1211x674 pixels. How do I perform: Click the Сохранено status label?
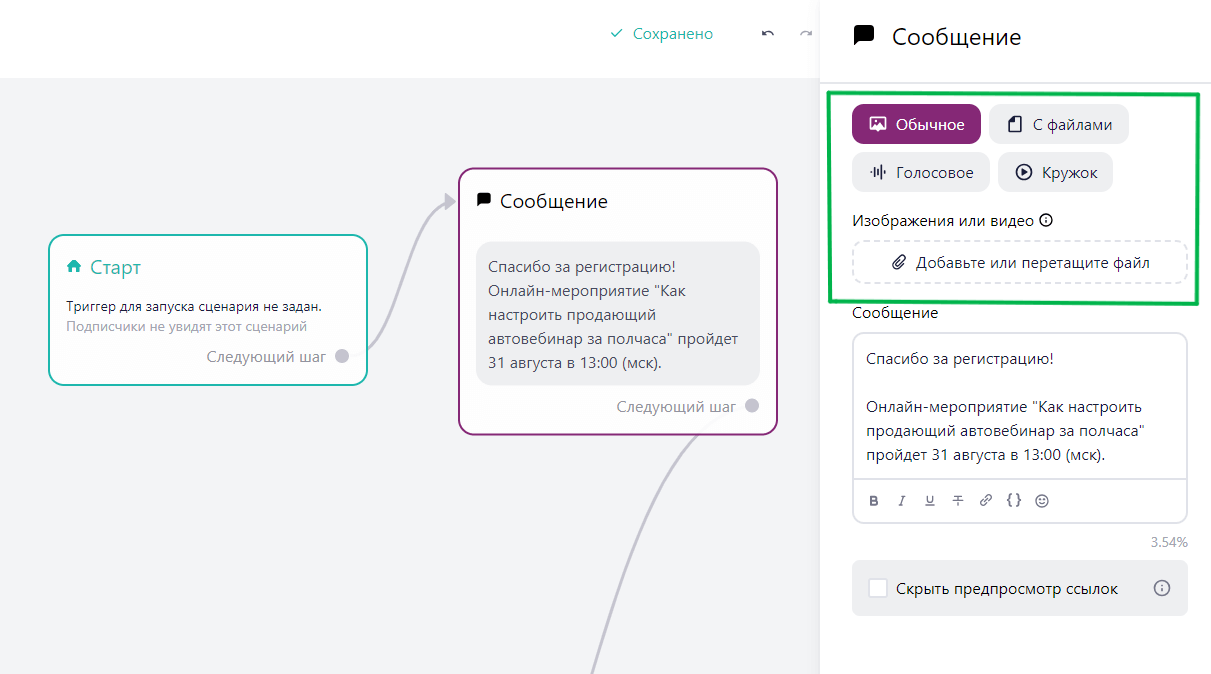pos(673,34)
